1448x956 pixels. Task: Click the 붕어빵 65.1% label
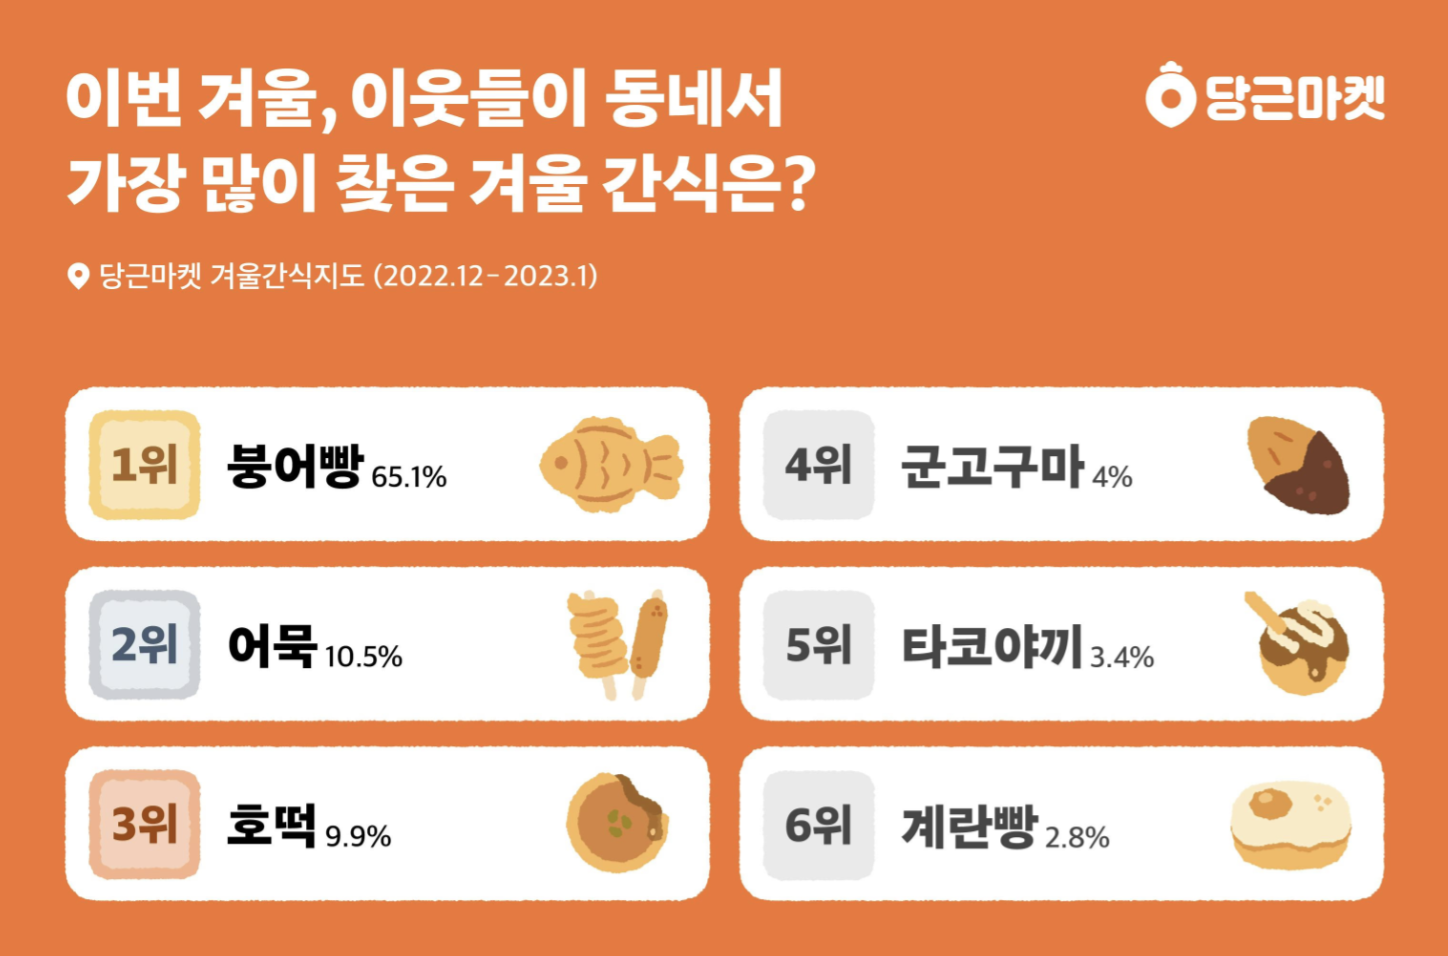coord(337,467)
